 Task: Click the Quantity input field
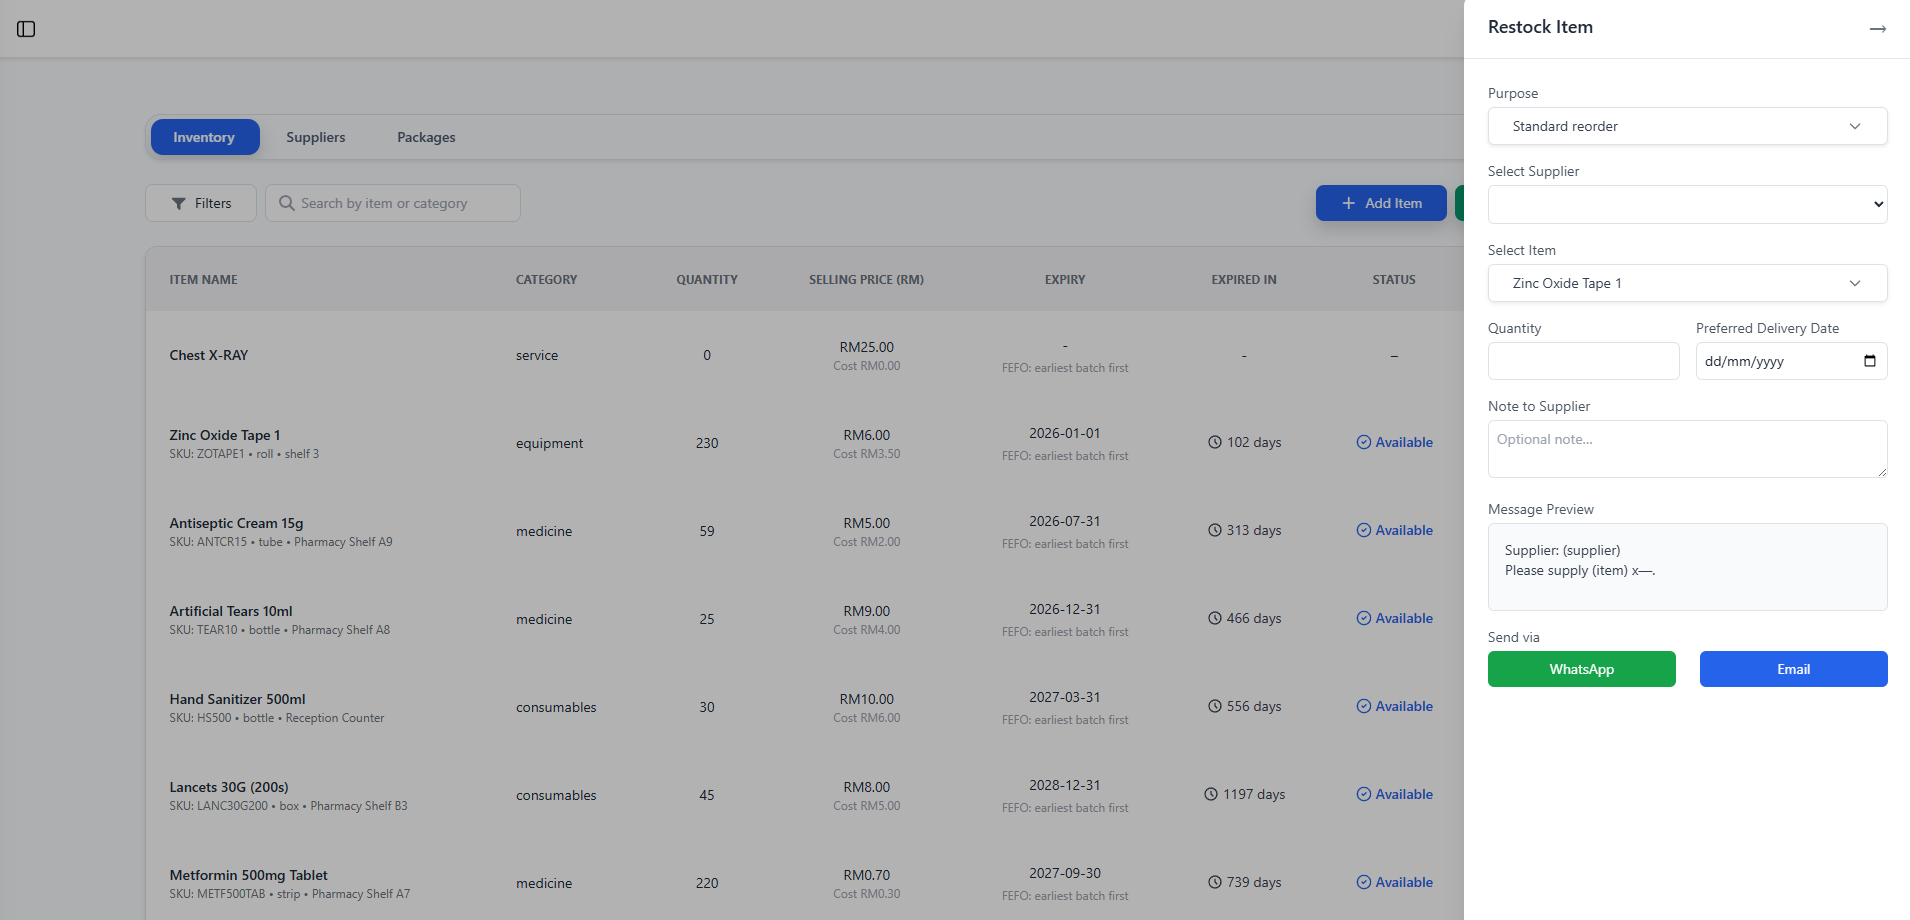(1582, 361)
